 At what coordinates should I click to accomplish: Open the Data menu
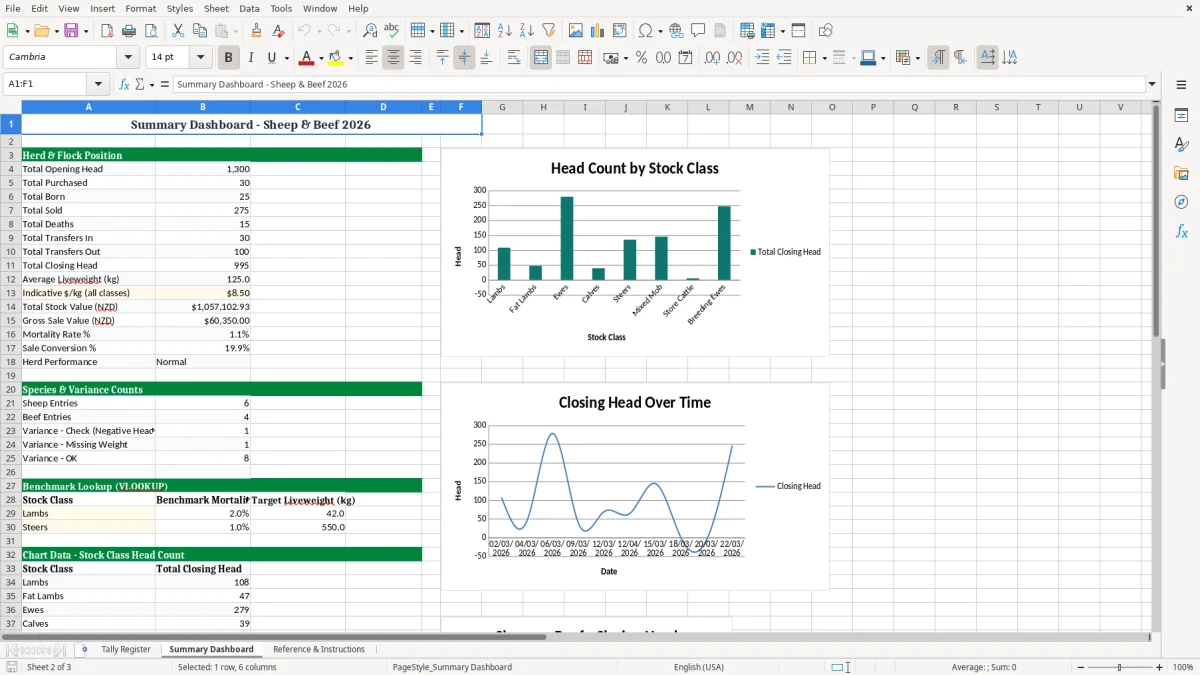[249, 8]
